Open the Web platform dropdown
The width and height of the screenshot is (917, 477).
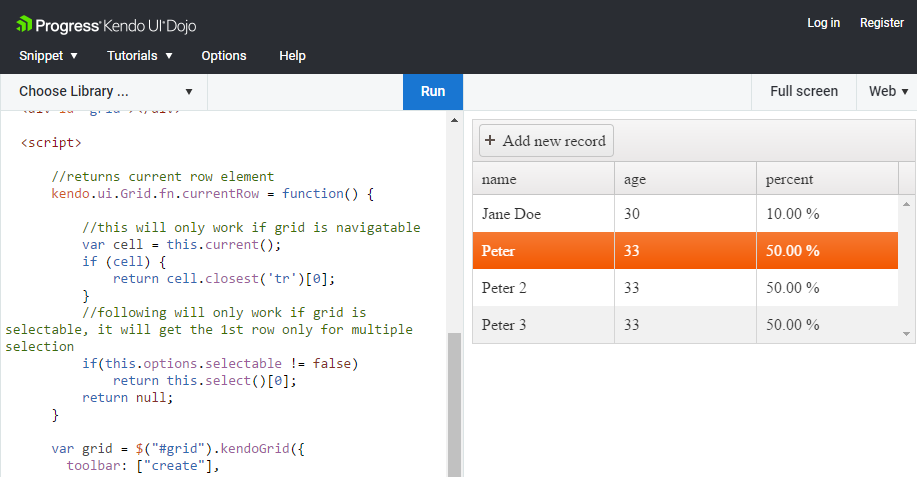(887, 91)
